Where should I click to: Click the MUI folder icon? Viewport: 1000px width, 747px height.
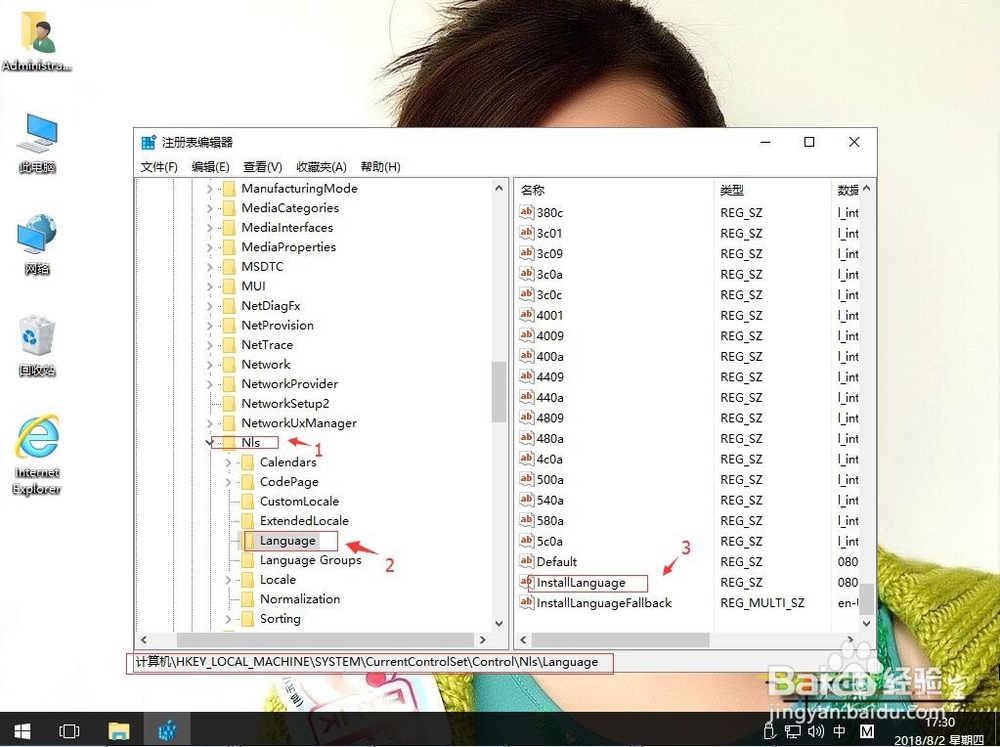(x=230, y=286)
